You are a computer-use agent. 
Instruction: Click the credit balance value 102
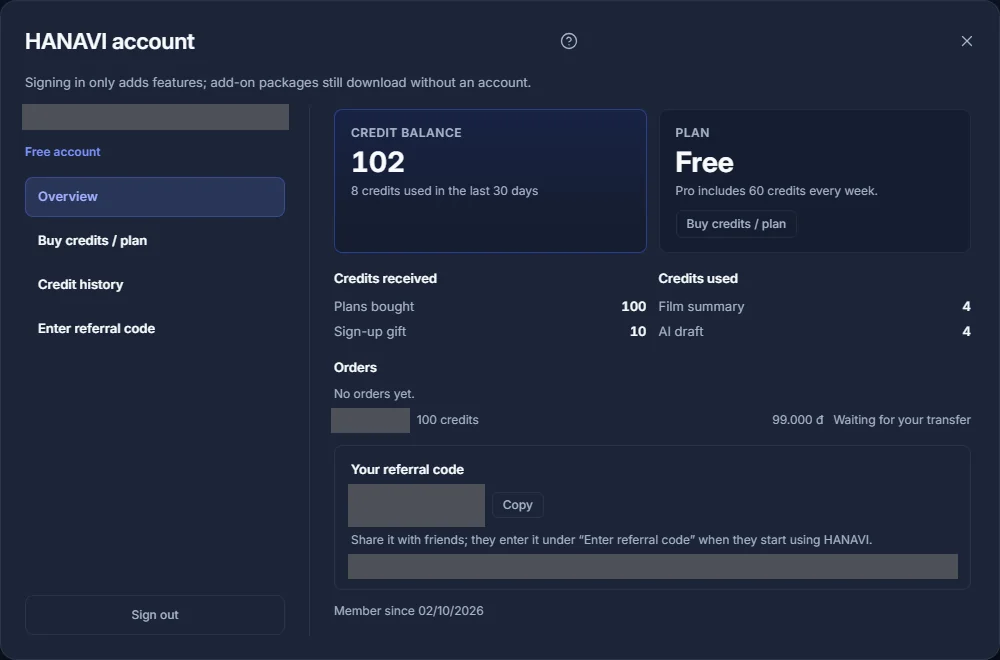click(378, 162)
